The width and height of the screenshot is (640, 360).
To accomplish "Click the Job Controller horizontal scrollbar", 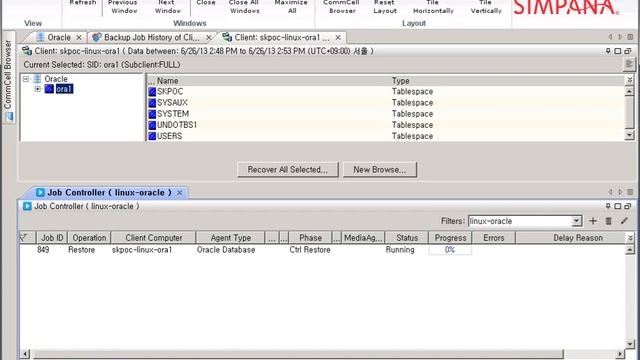I will [298, 353].
